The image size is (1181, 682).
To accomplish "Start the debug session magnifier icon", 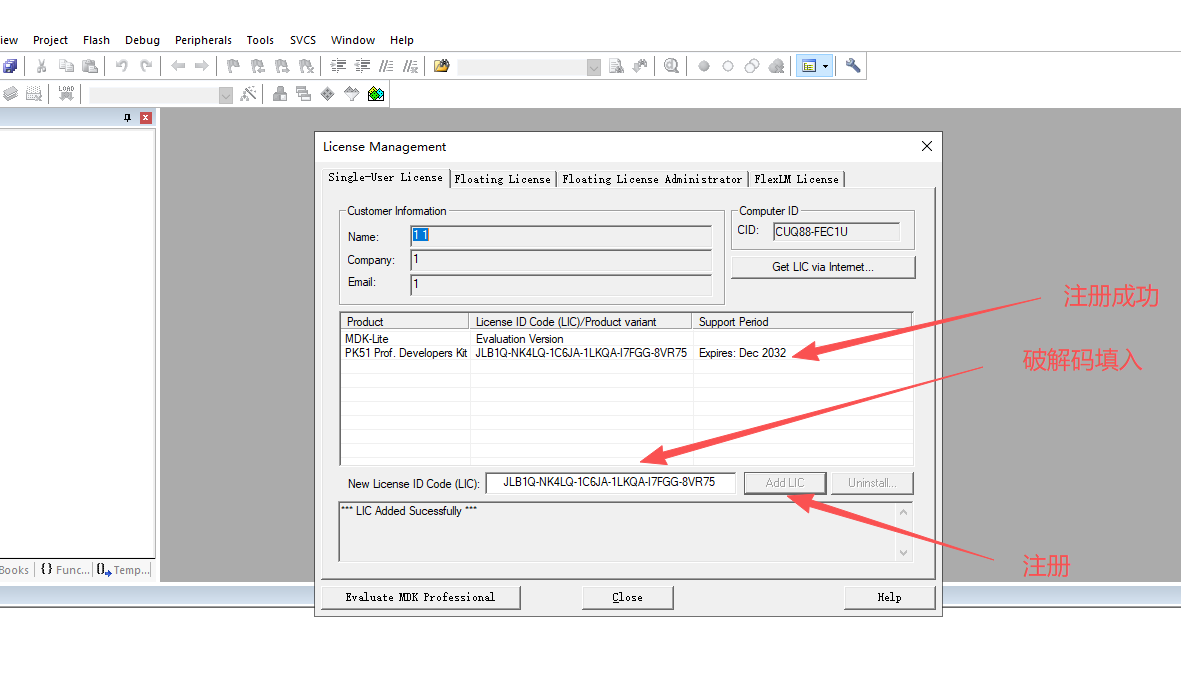I will (x=671, y=66).
